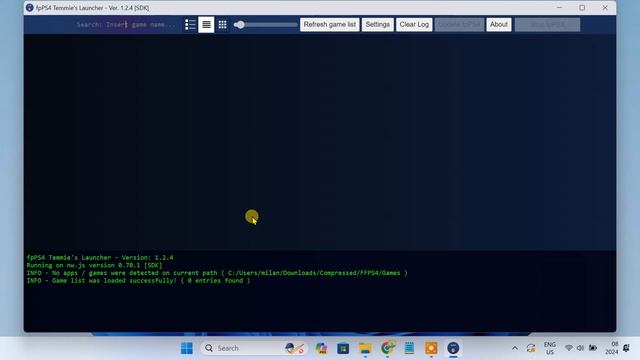Click the fpPS4 launcher icon in the title bar
The image size is (640, 360).
tap(29, 8)
